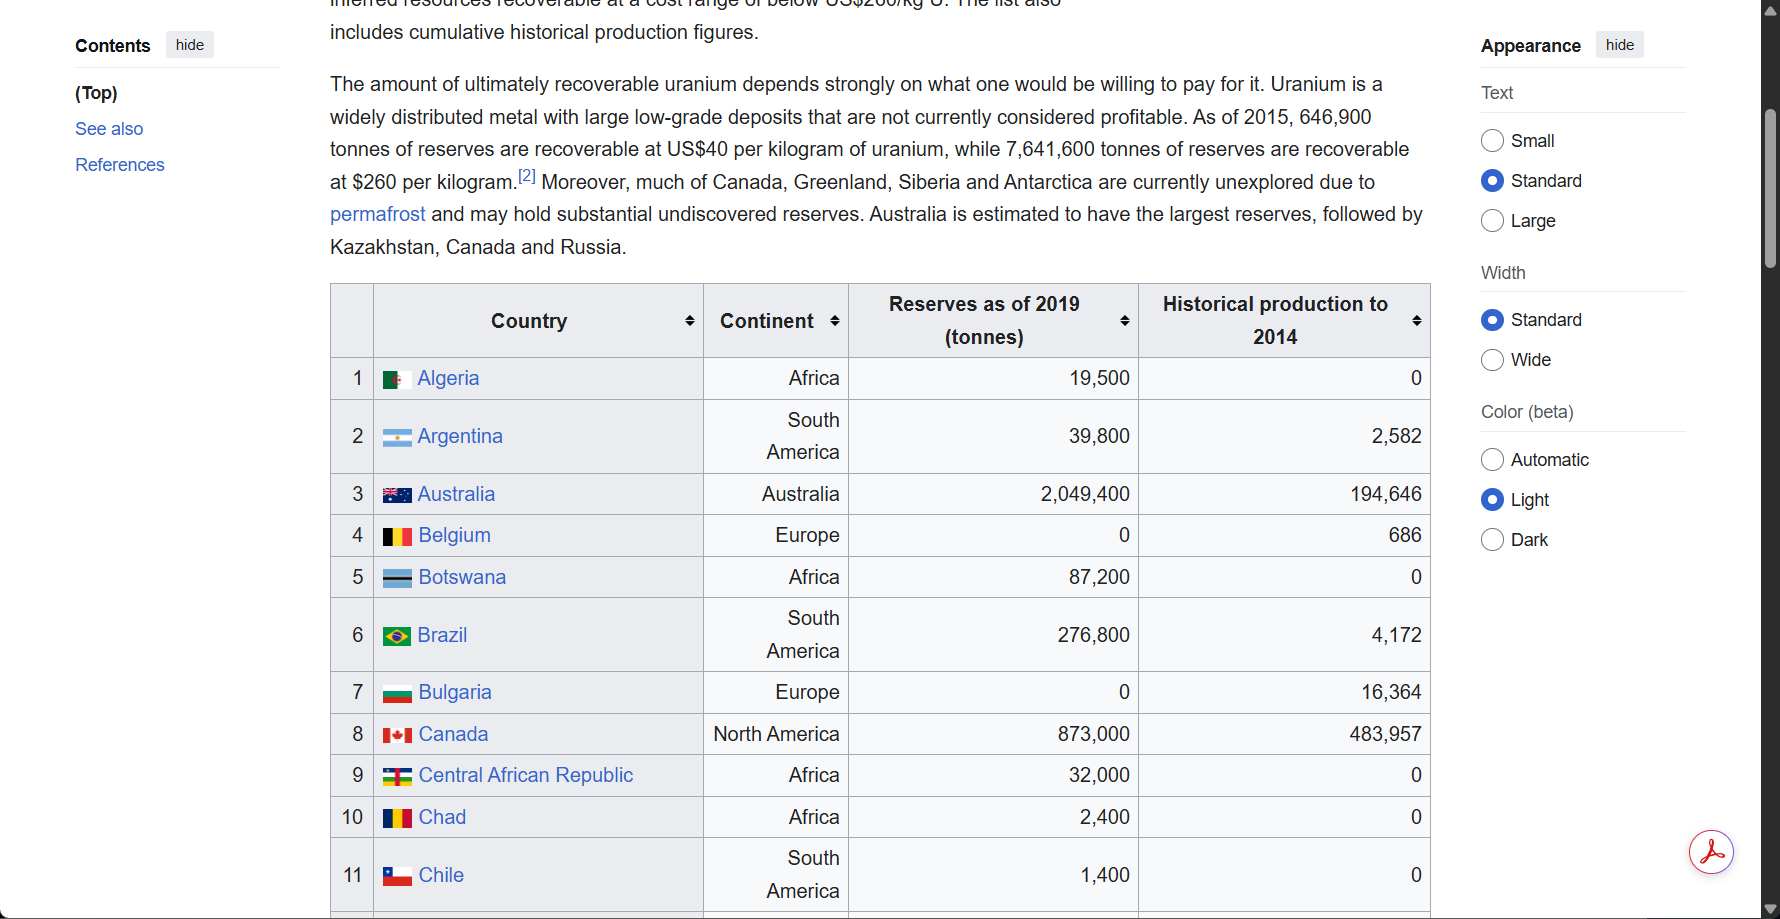Click the Chile flag icon
This screenshot has height=919, width=1780.
tap(397, 876)
